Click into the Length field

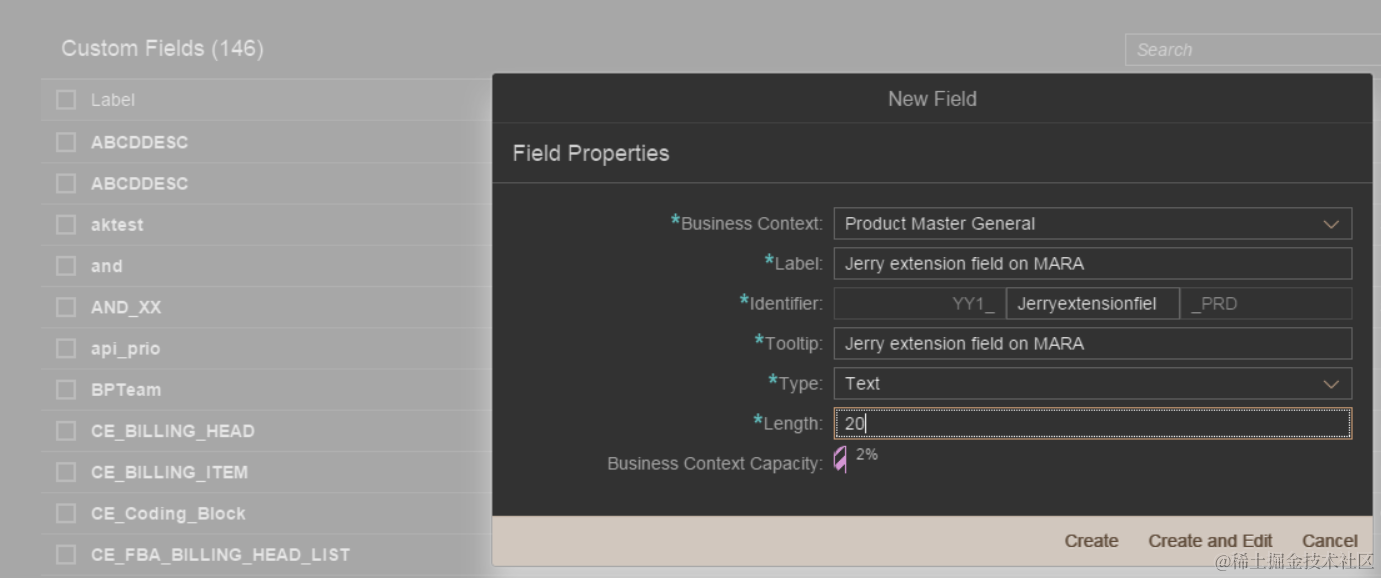[x=1093, y=424]
